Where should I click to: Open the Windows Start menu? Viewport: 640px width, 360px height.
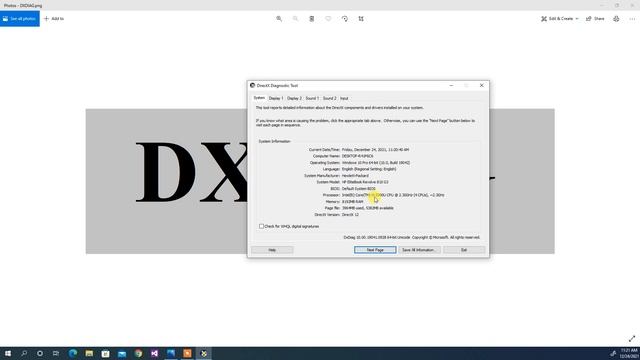point(8,353)
